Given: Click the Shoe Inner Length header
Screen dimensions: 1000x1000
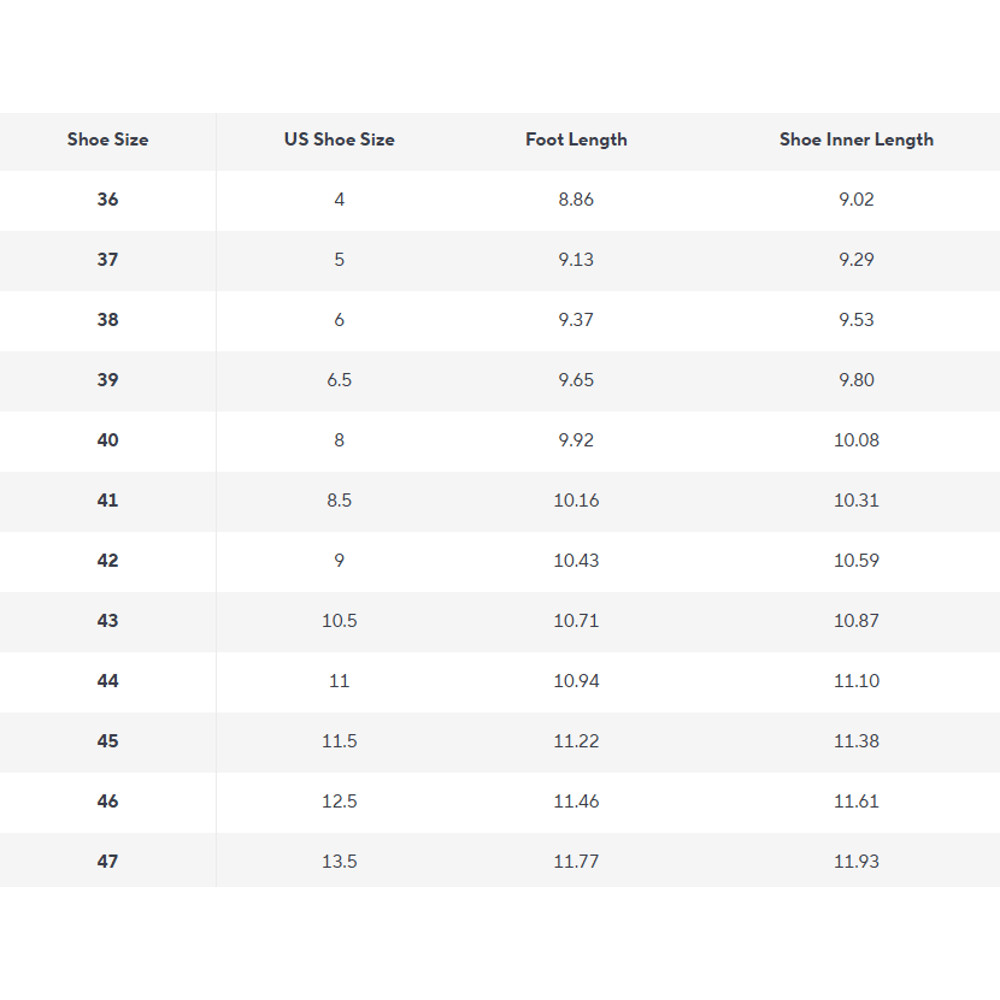Looking at the screenshot, I should 856,140.
